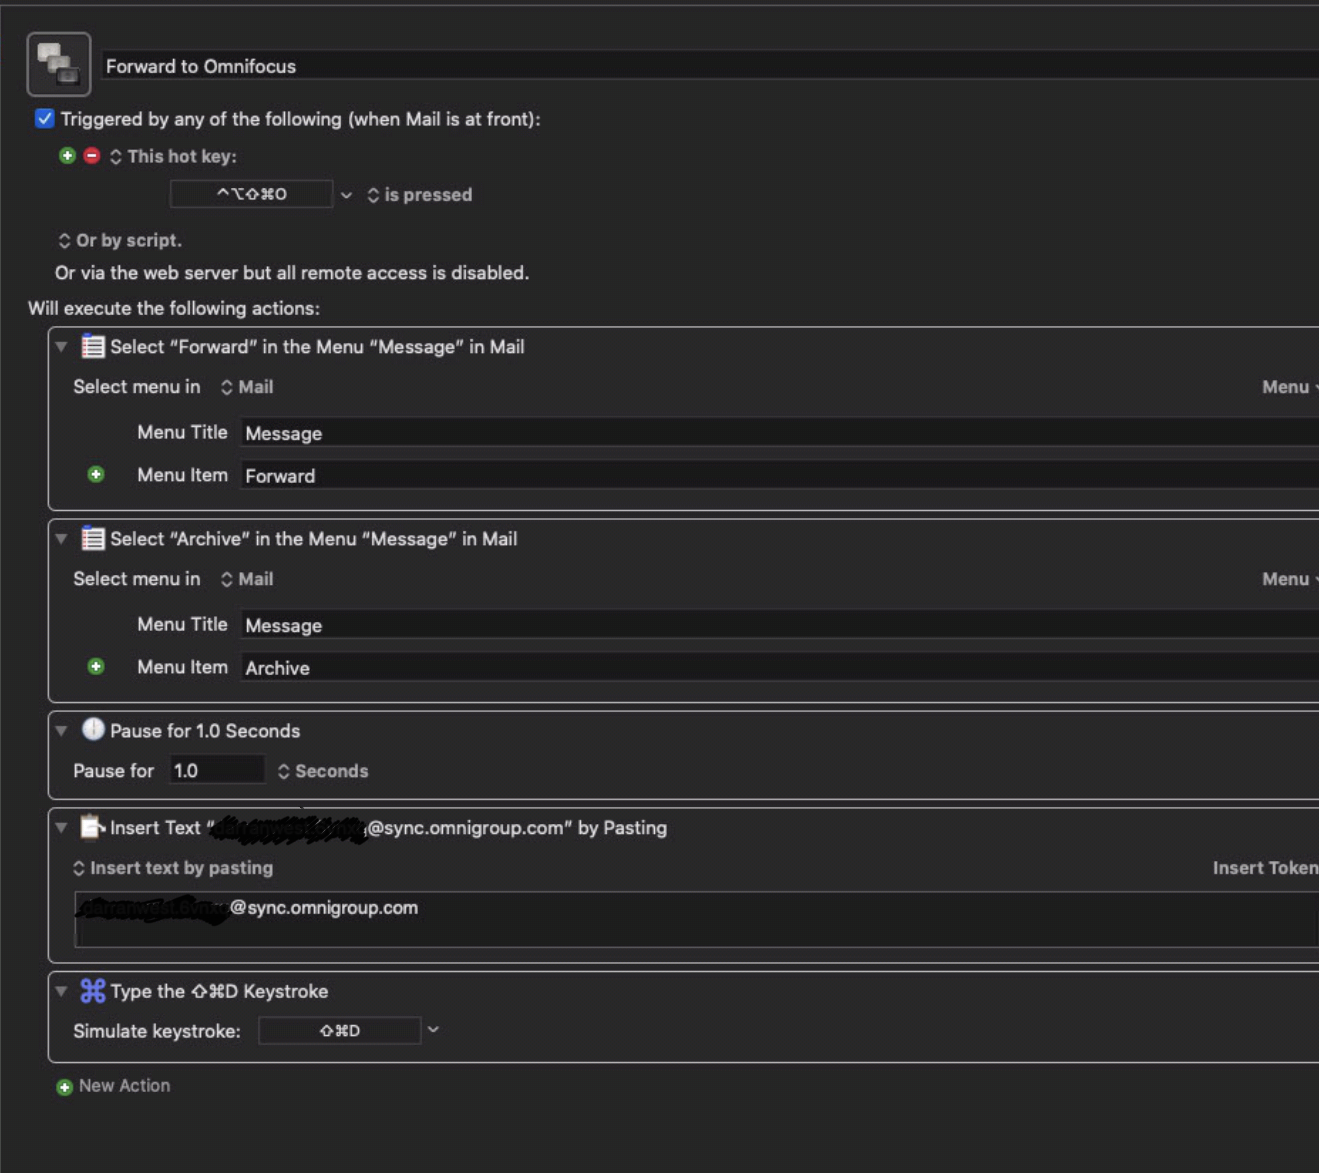The width and height of the screenshot is (1319, 1173).
Task: Edit Menu Title Message in Forward action
Action: tap(780, 433)
